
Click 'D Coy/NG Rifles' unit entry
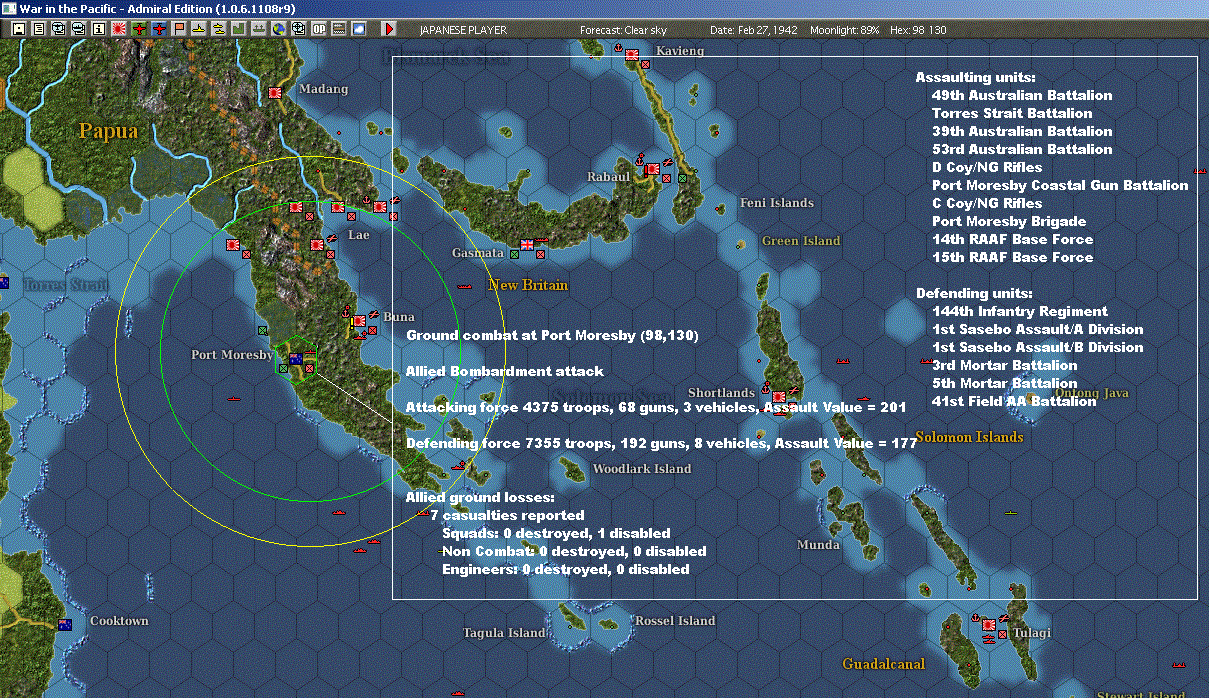click(x=987, y=167)
